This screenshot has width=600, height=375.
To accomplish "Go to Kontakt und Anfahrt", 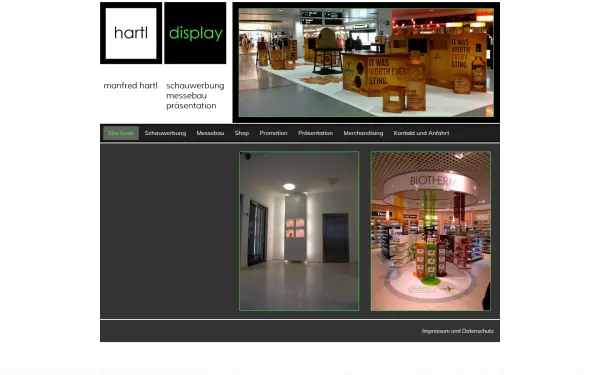I will 421,133.
